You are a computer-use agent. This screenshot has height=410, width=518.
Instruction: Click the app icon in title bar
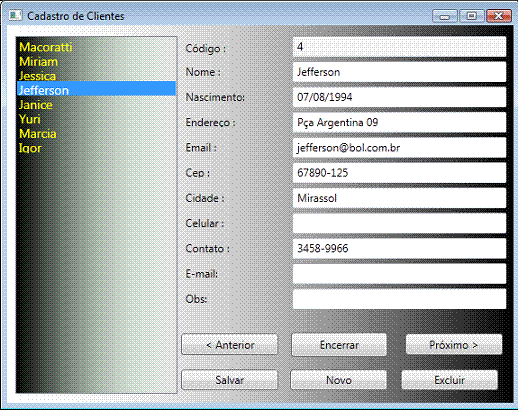[15, 15]
